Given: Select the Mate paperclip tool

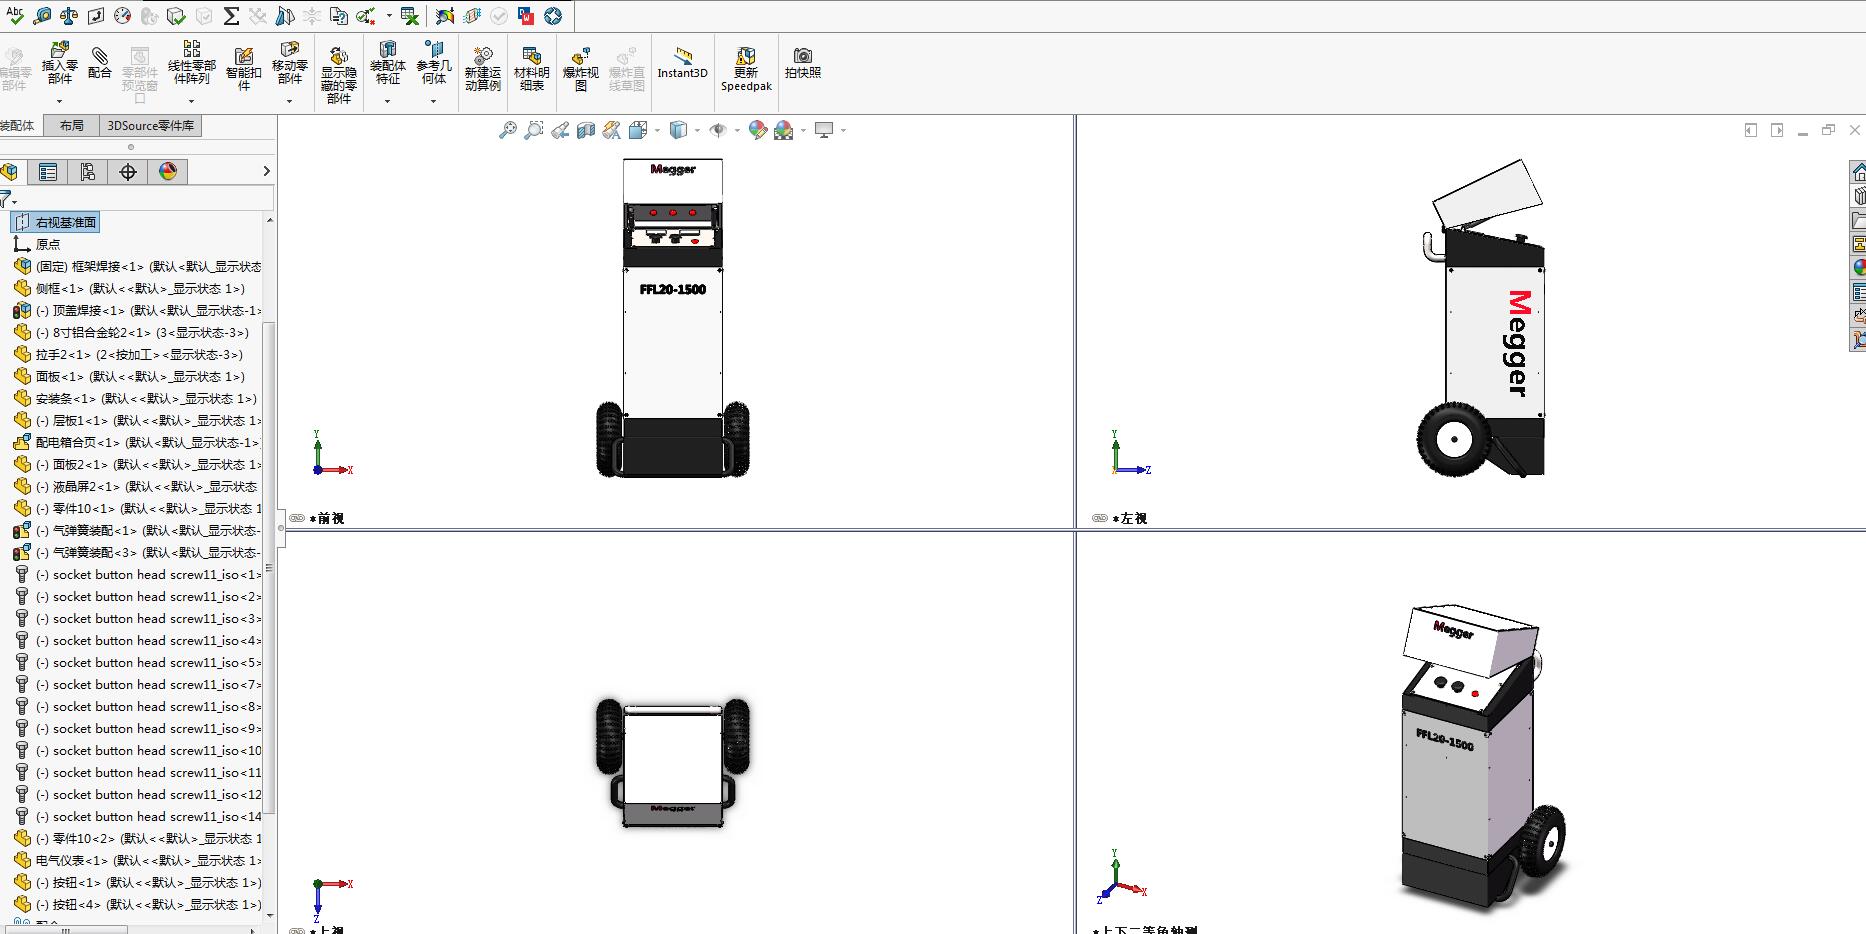Looking at the screenshot, I should point(100,62).
